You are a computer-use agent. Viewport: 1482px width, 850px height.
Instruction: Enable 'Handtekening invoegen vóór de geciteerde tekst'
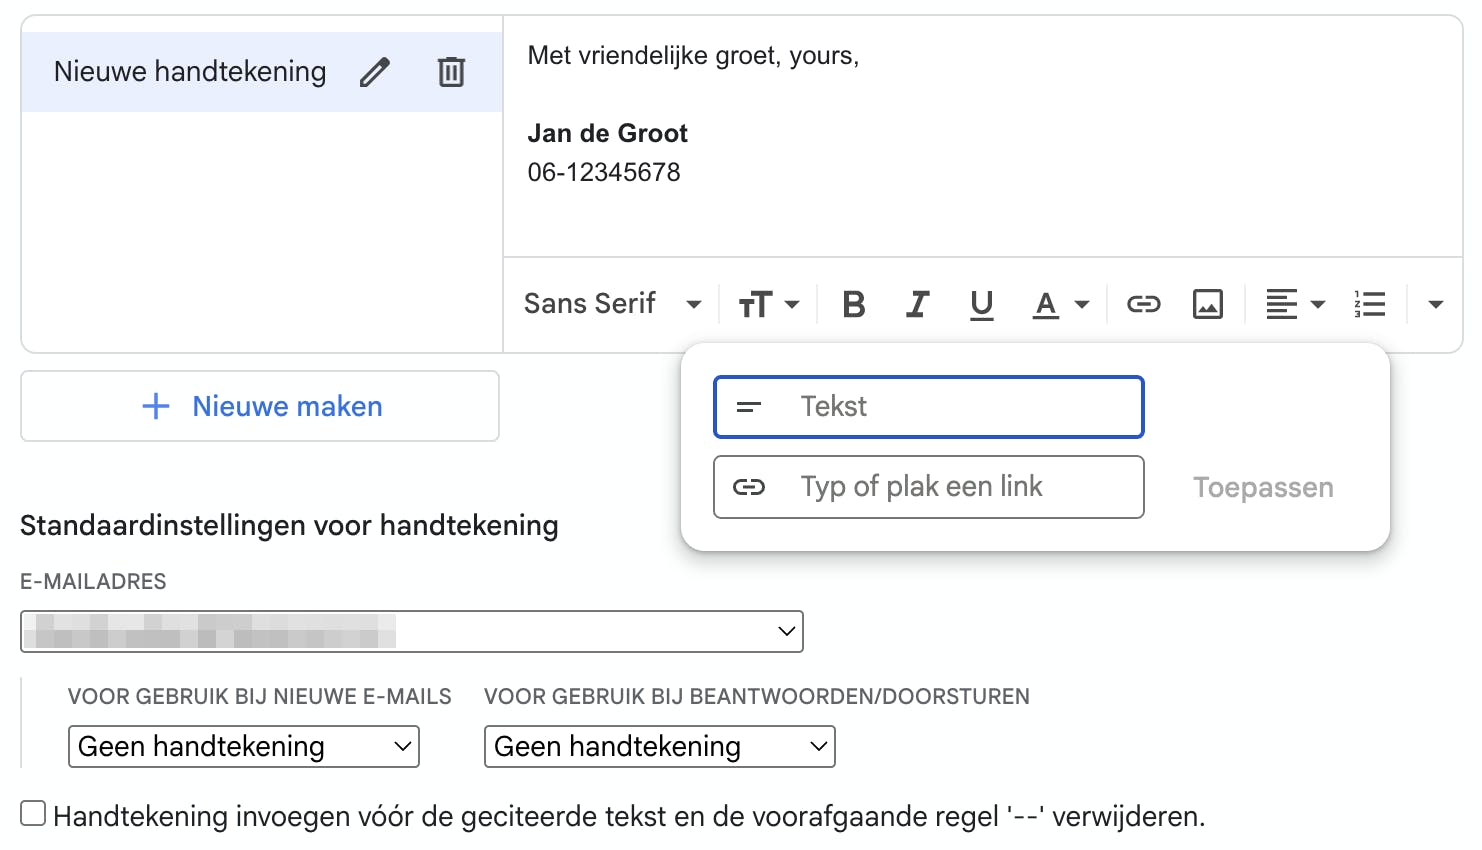[33, 813]
